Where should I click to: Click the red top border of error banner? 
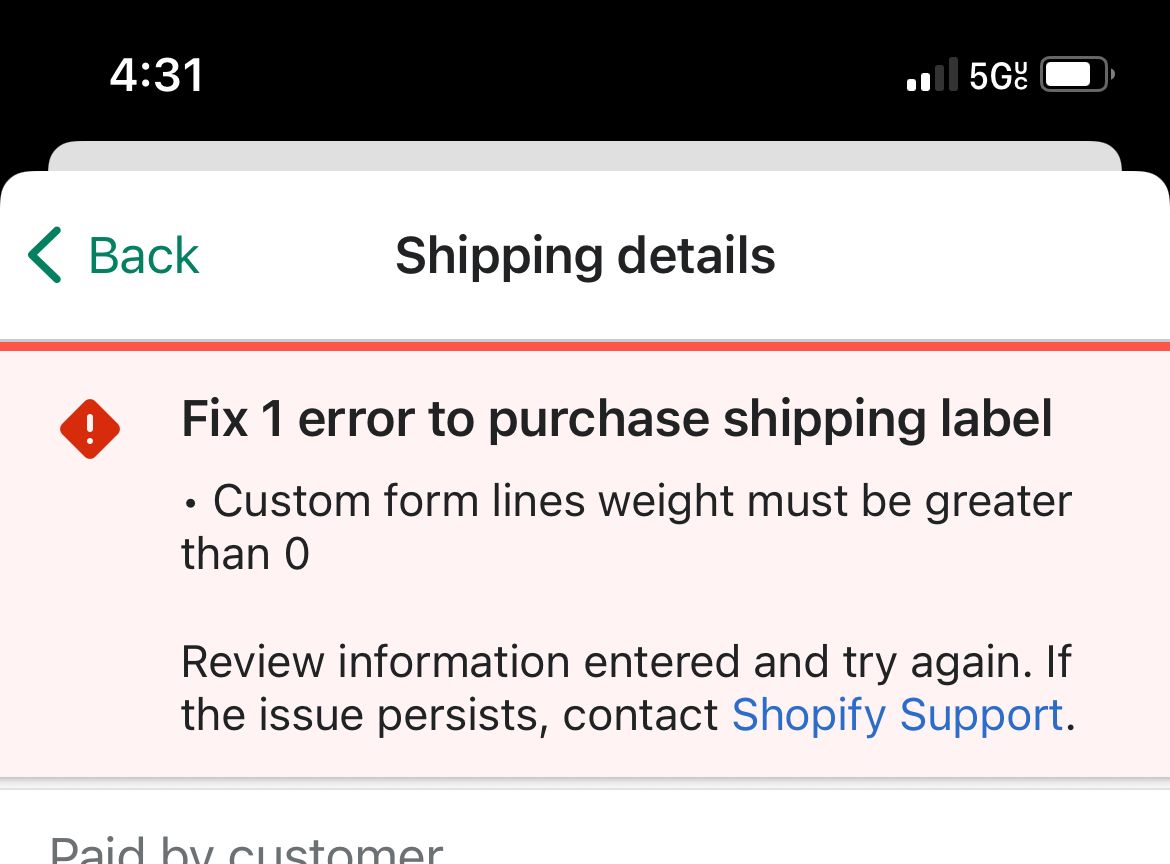(x=584, y=346)
